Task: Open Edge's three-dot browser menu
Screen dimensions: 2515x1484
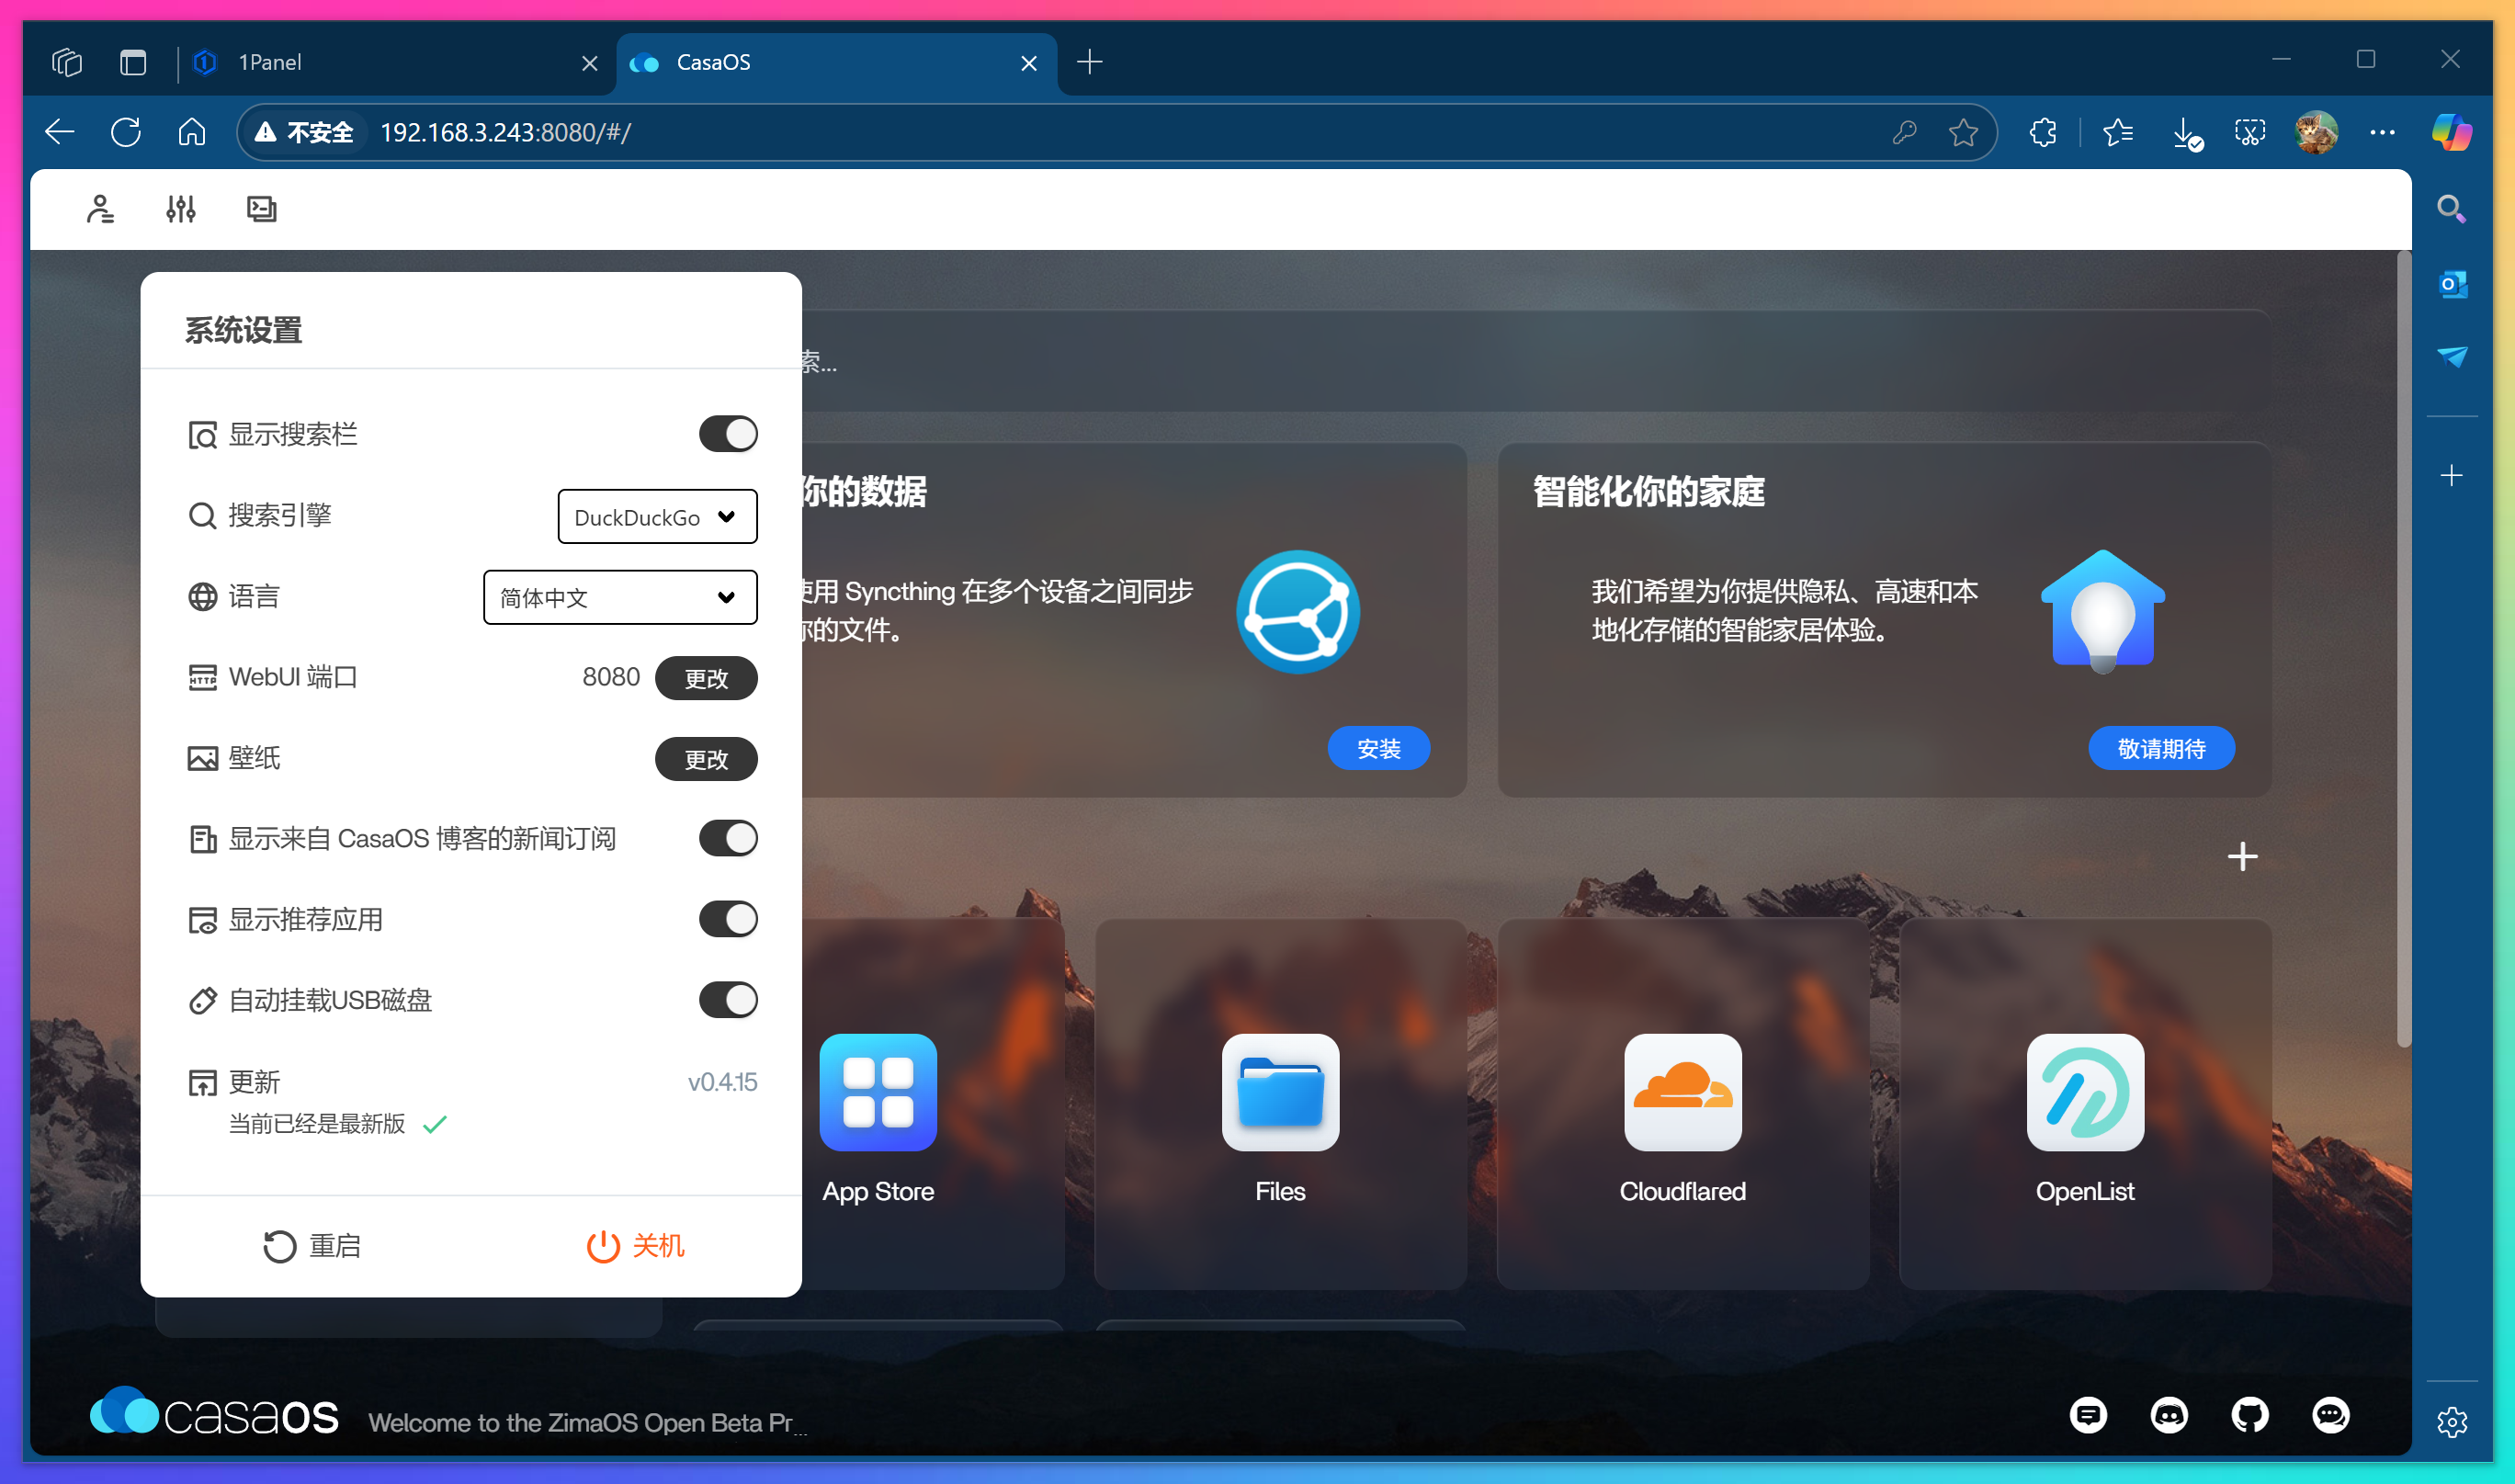Action: point(2383,131)
